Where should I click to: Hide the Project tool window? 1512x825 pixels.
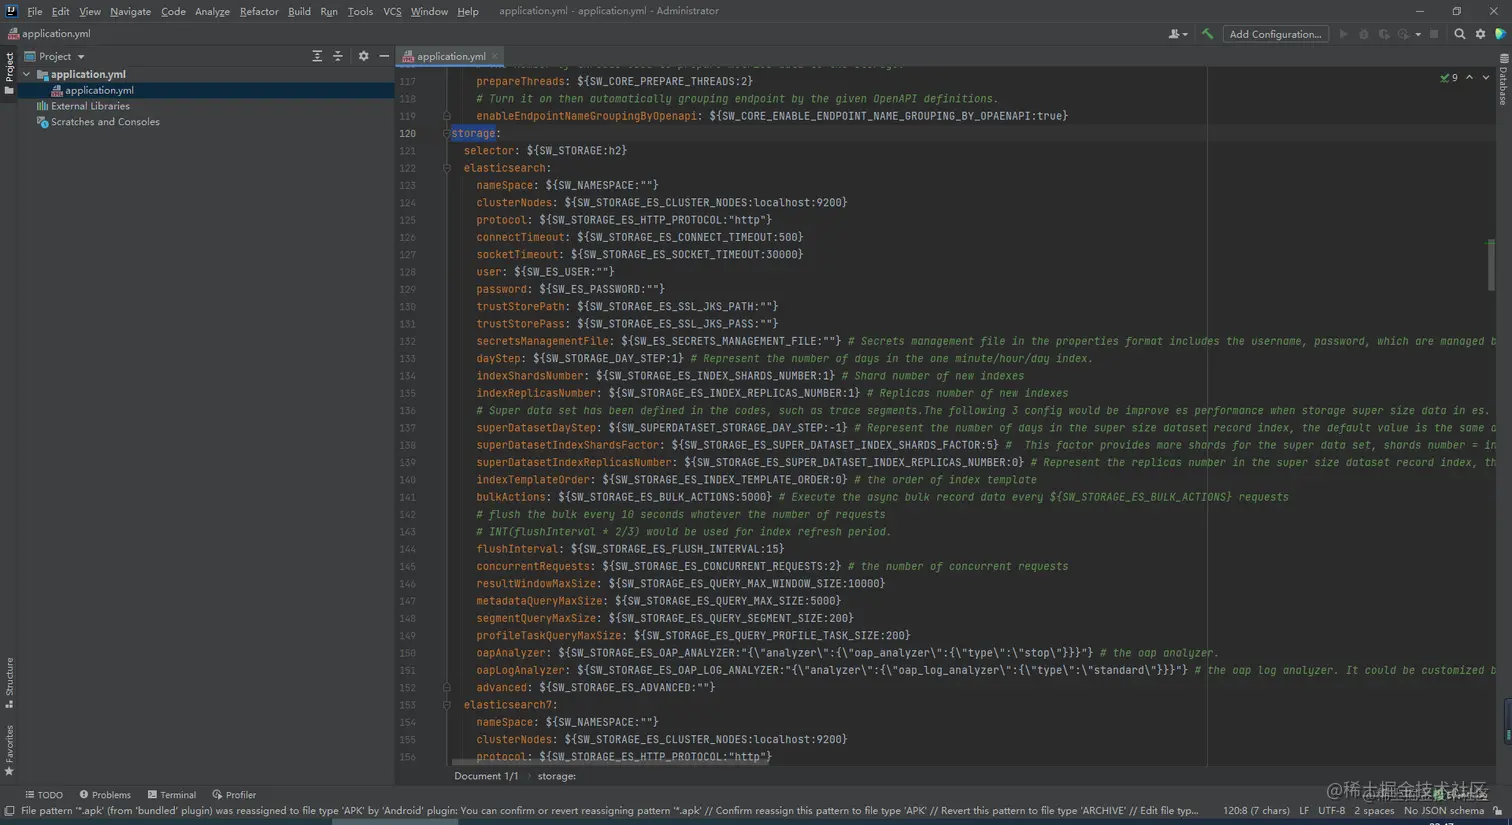[384, 56]
